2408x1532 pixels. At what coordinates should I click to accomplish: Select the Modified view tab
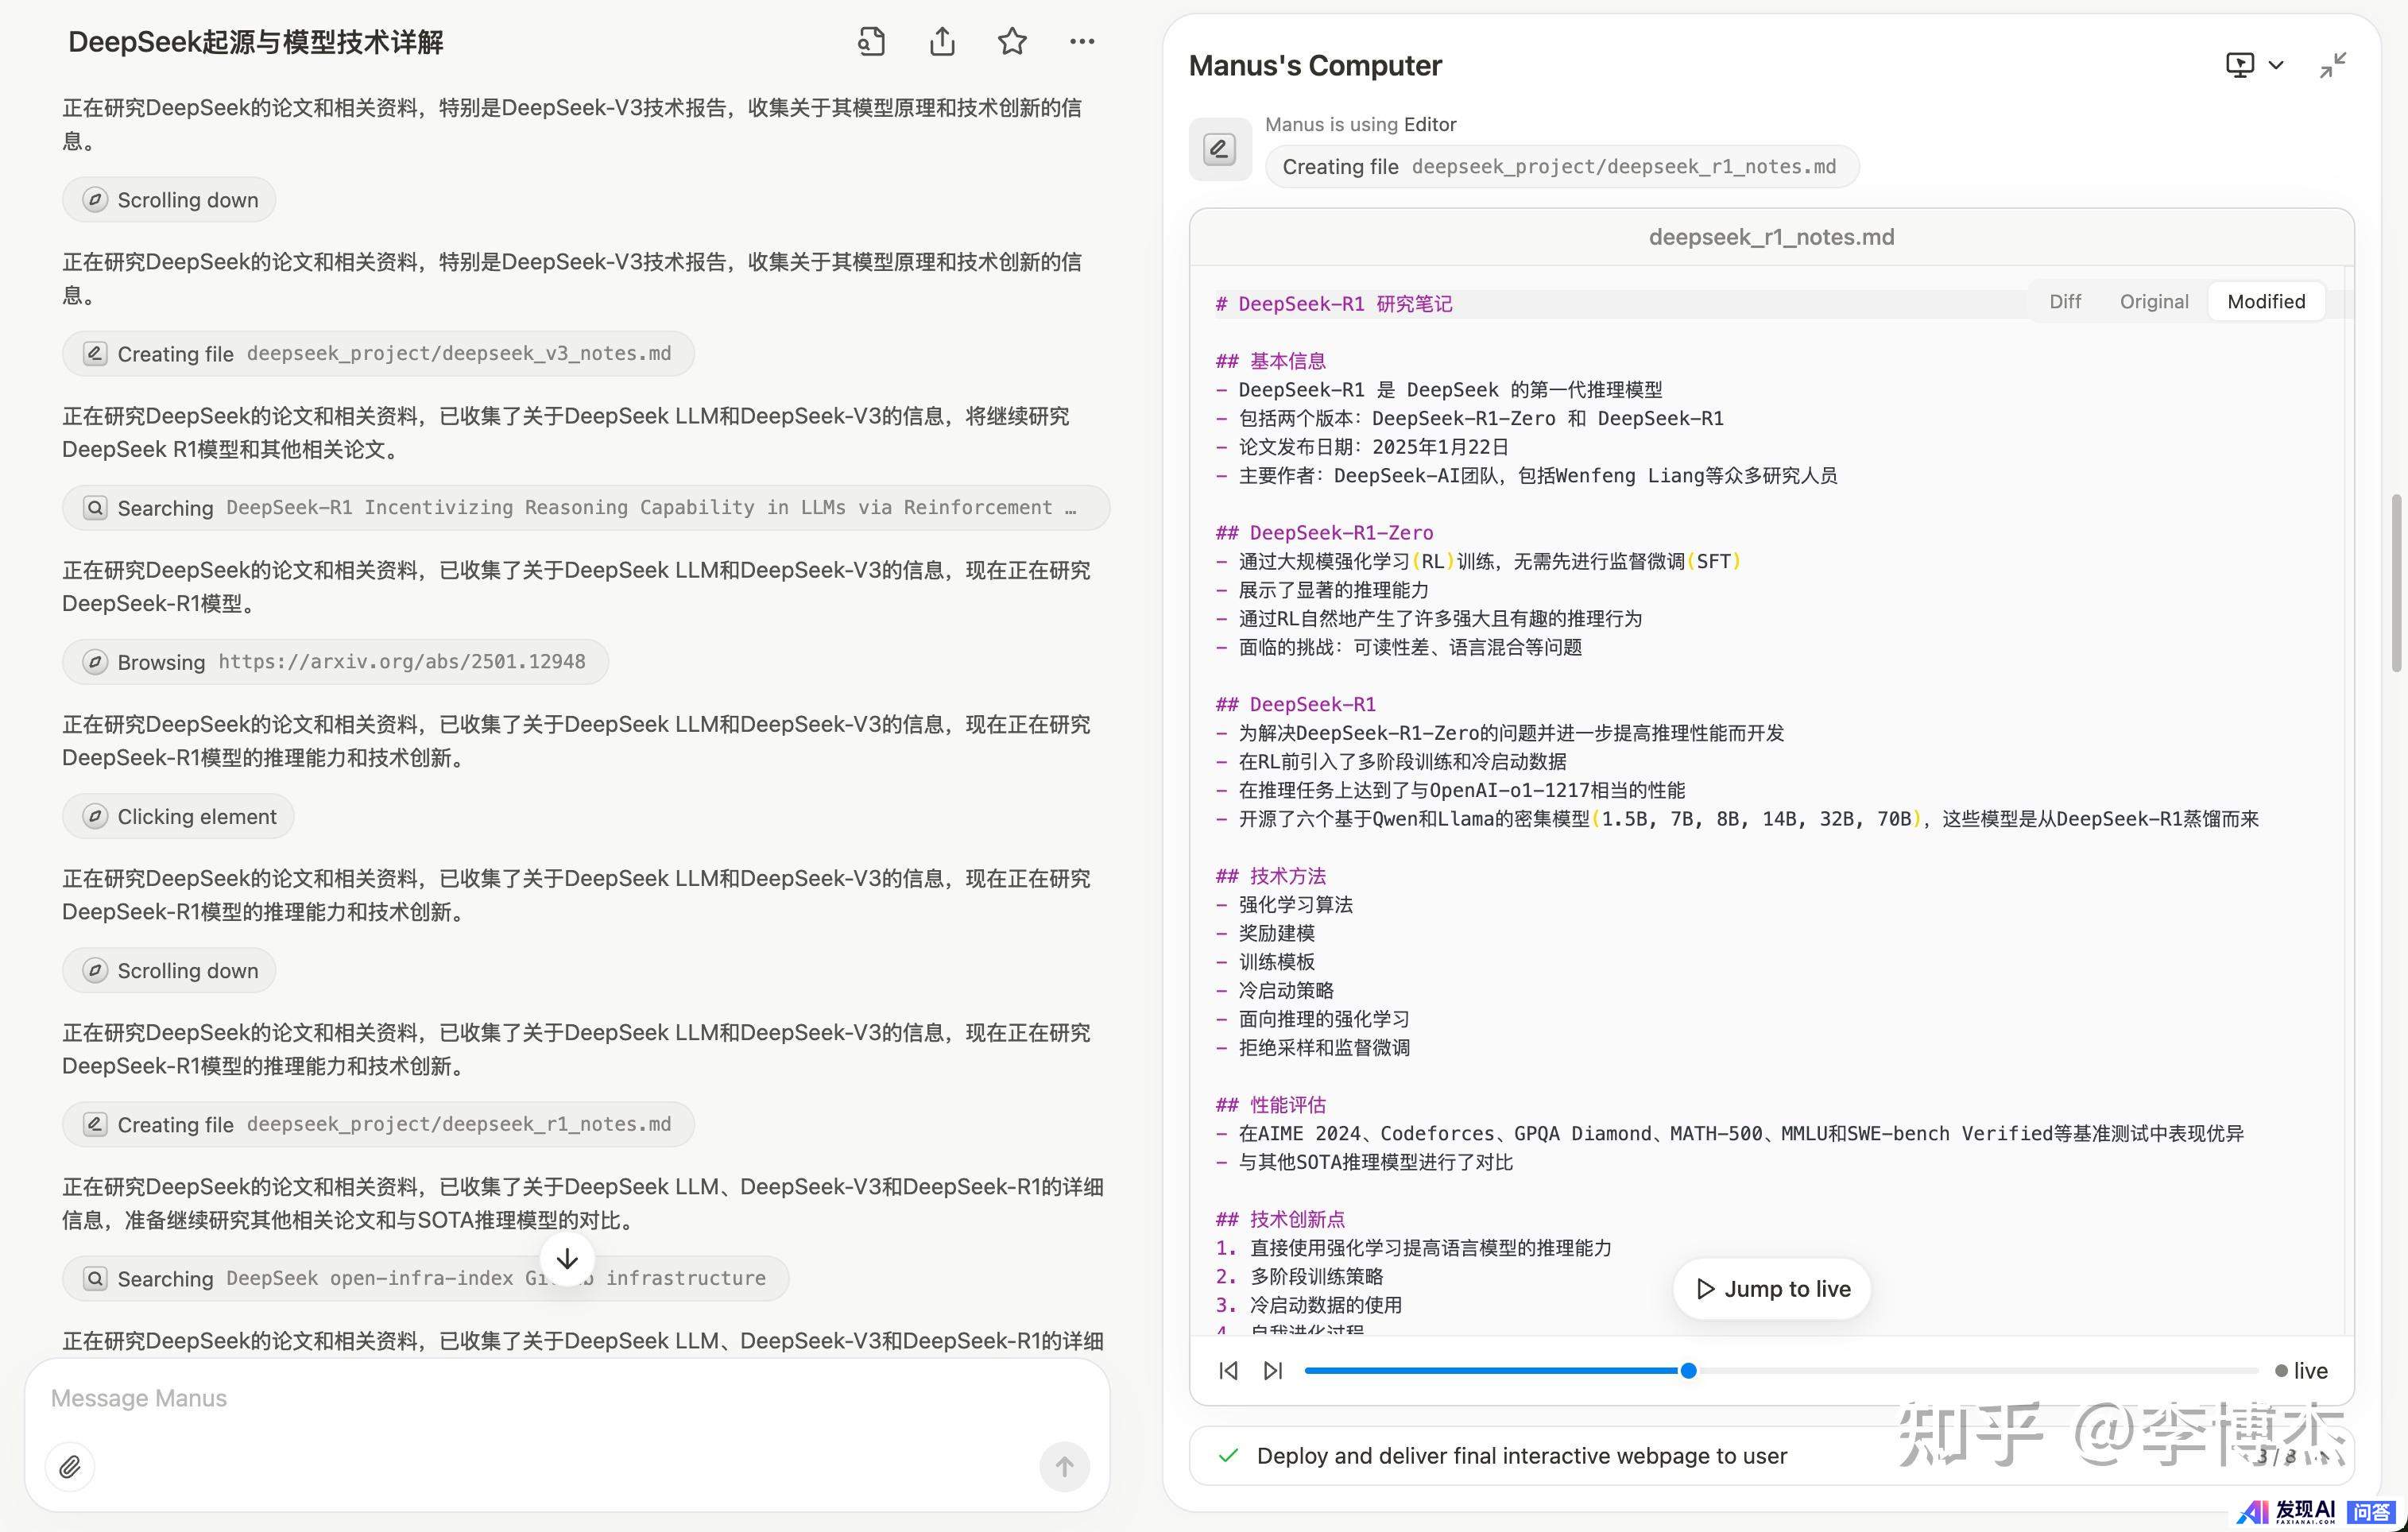point(2266,302)
